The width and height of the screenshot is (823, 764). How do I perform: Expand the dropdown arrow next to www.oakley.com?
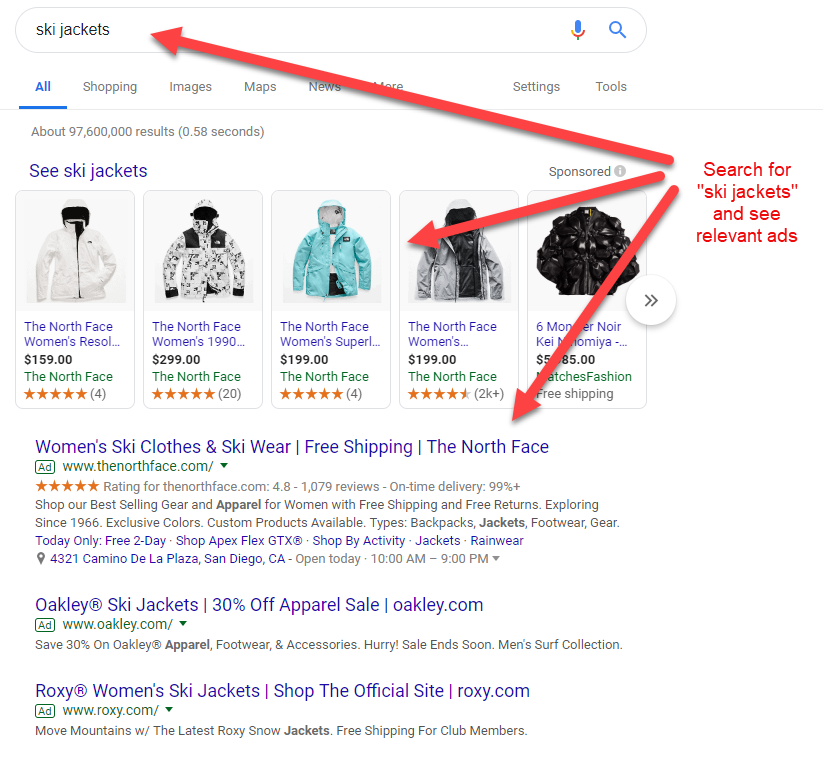(183, 623)
